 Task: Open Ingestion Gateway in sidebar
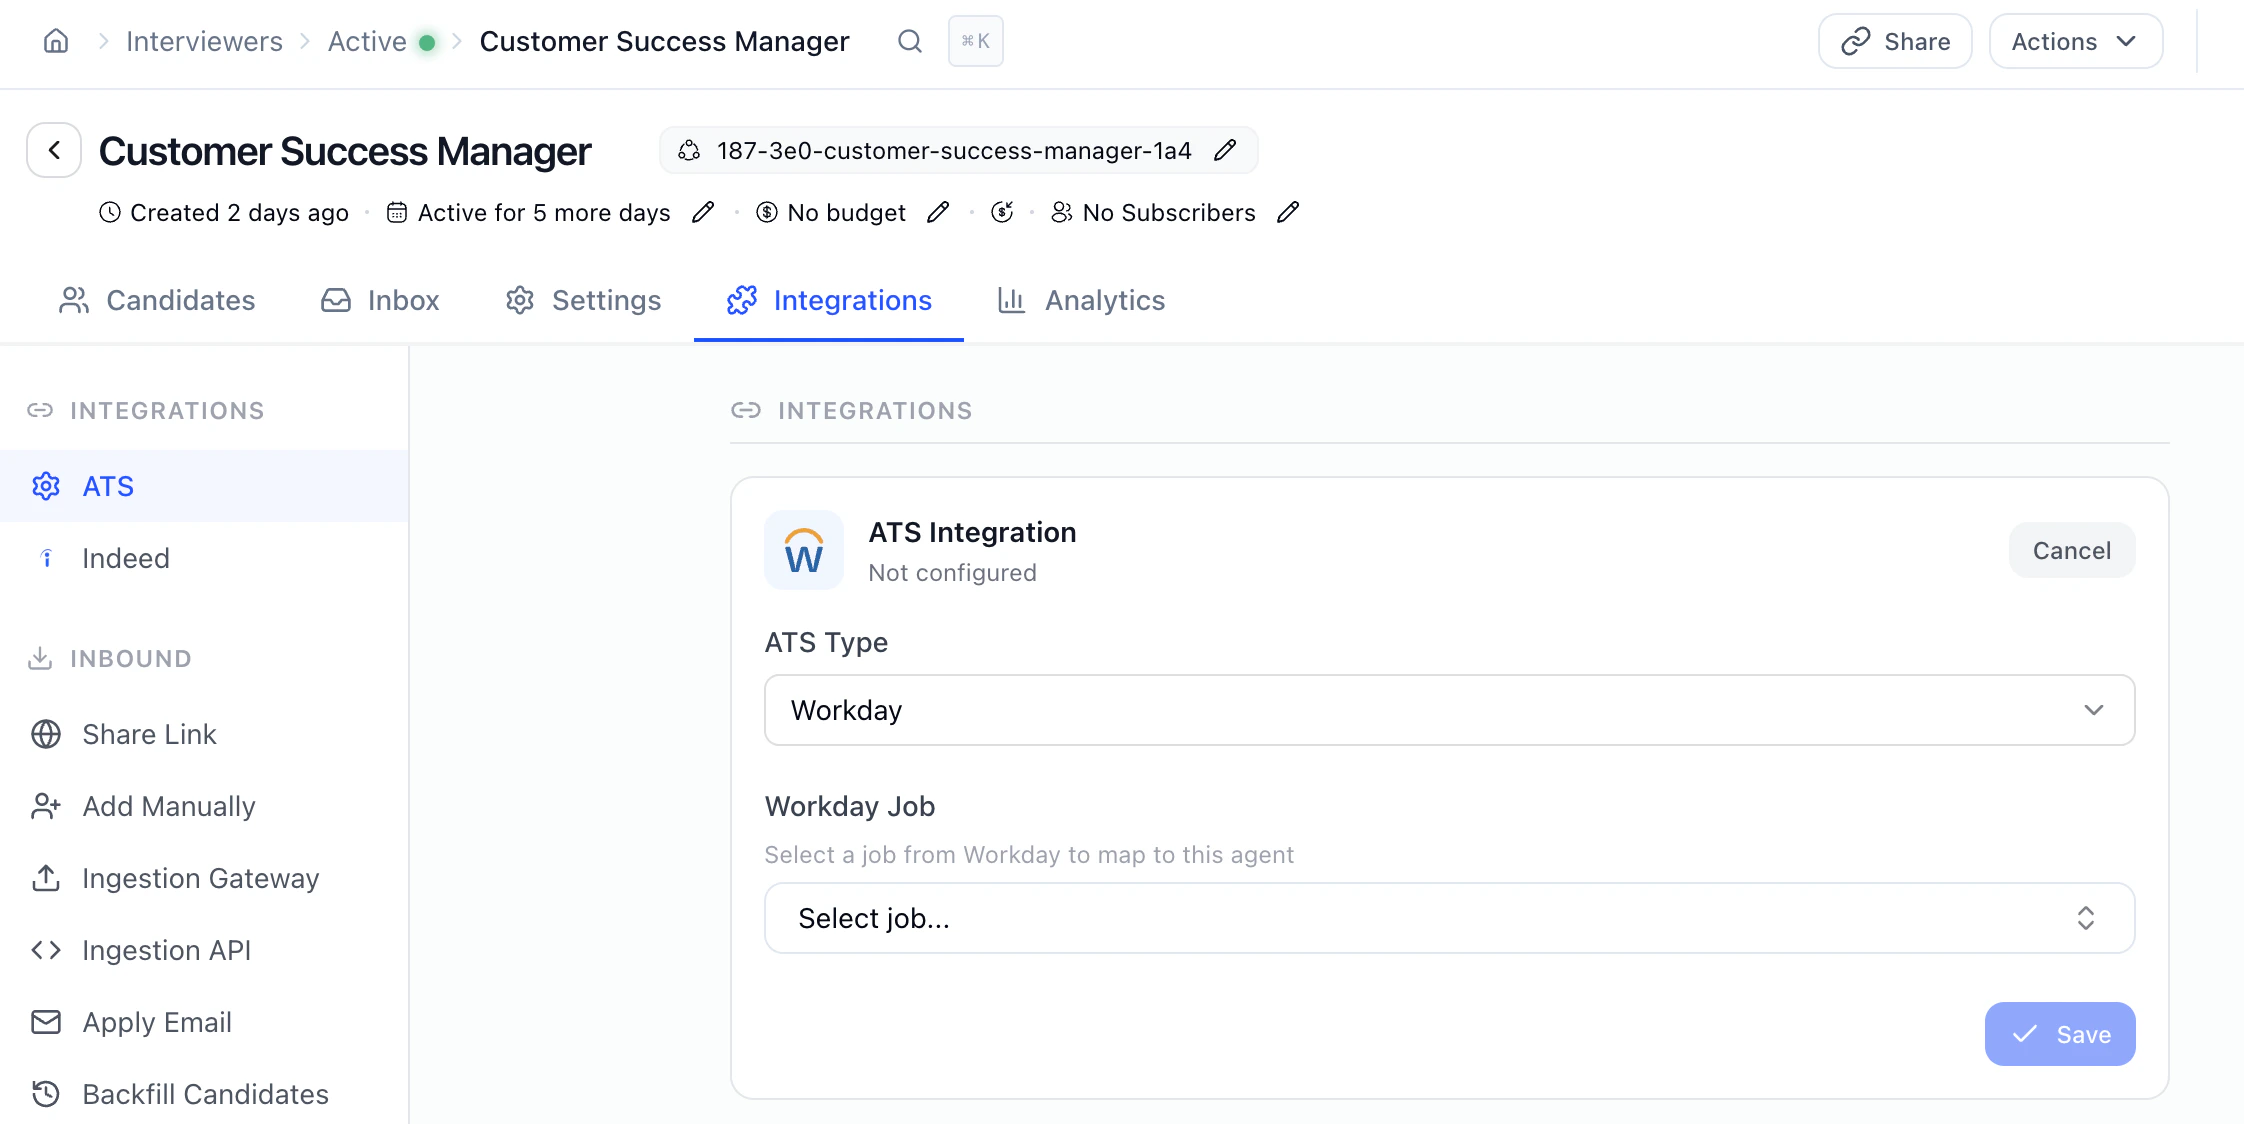pos(204,878)
